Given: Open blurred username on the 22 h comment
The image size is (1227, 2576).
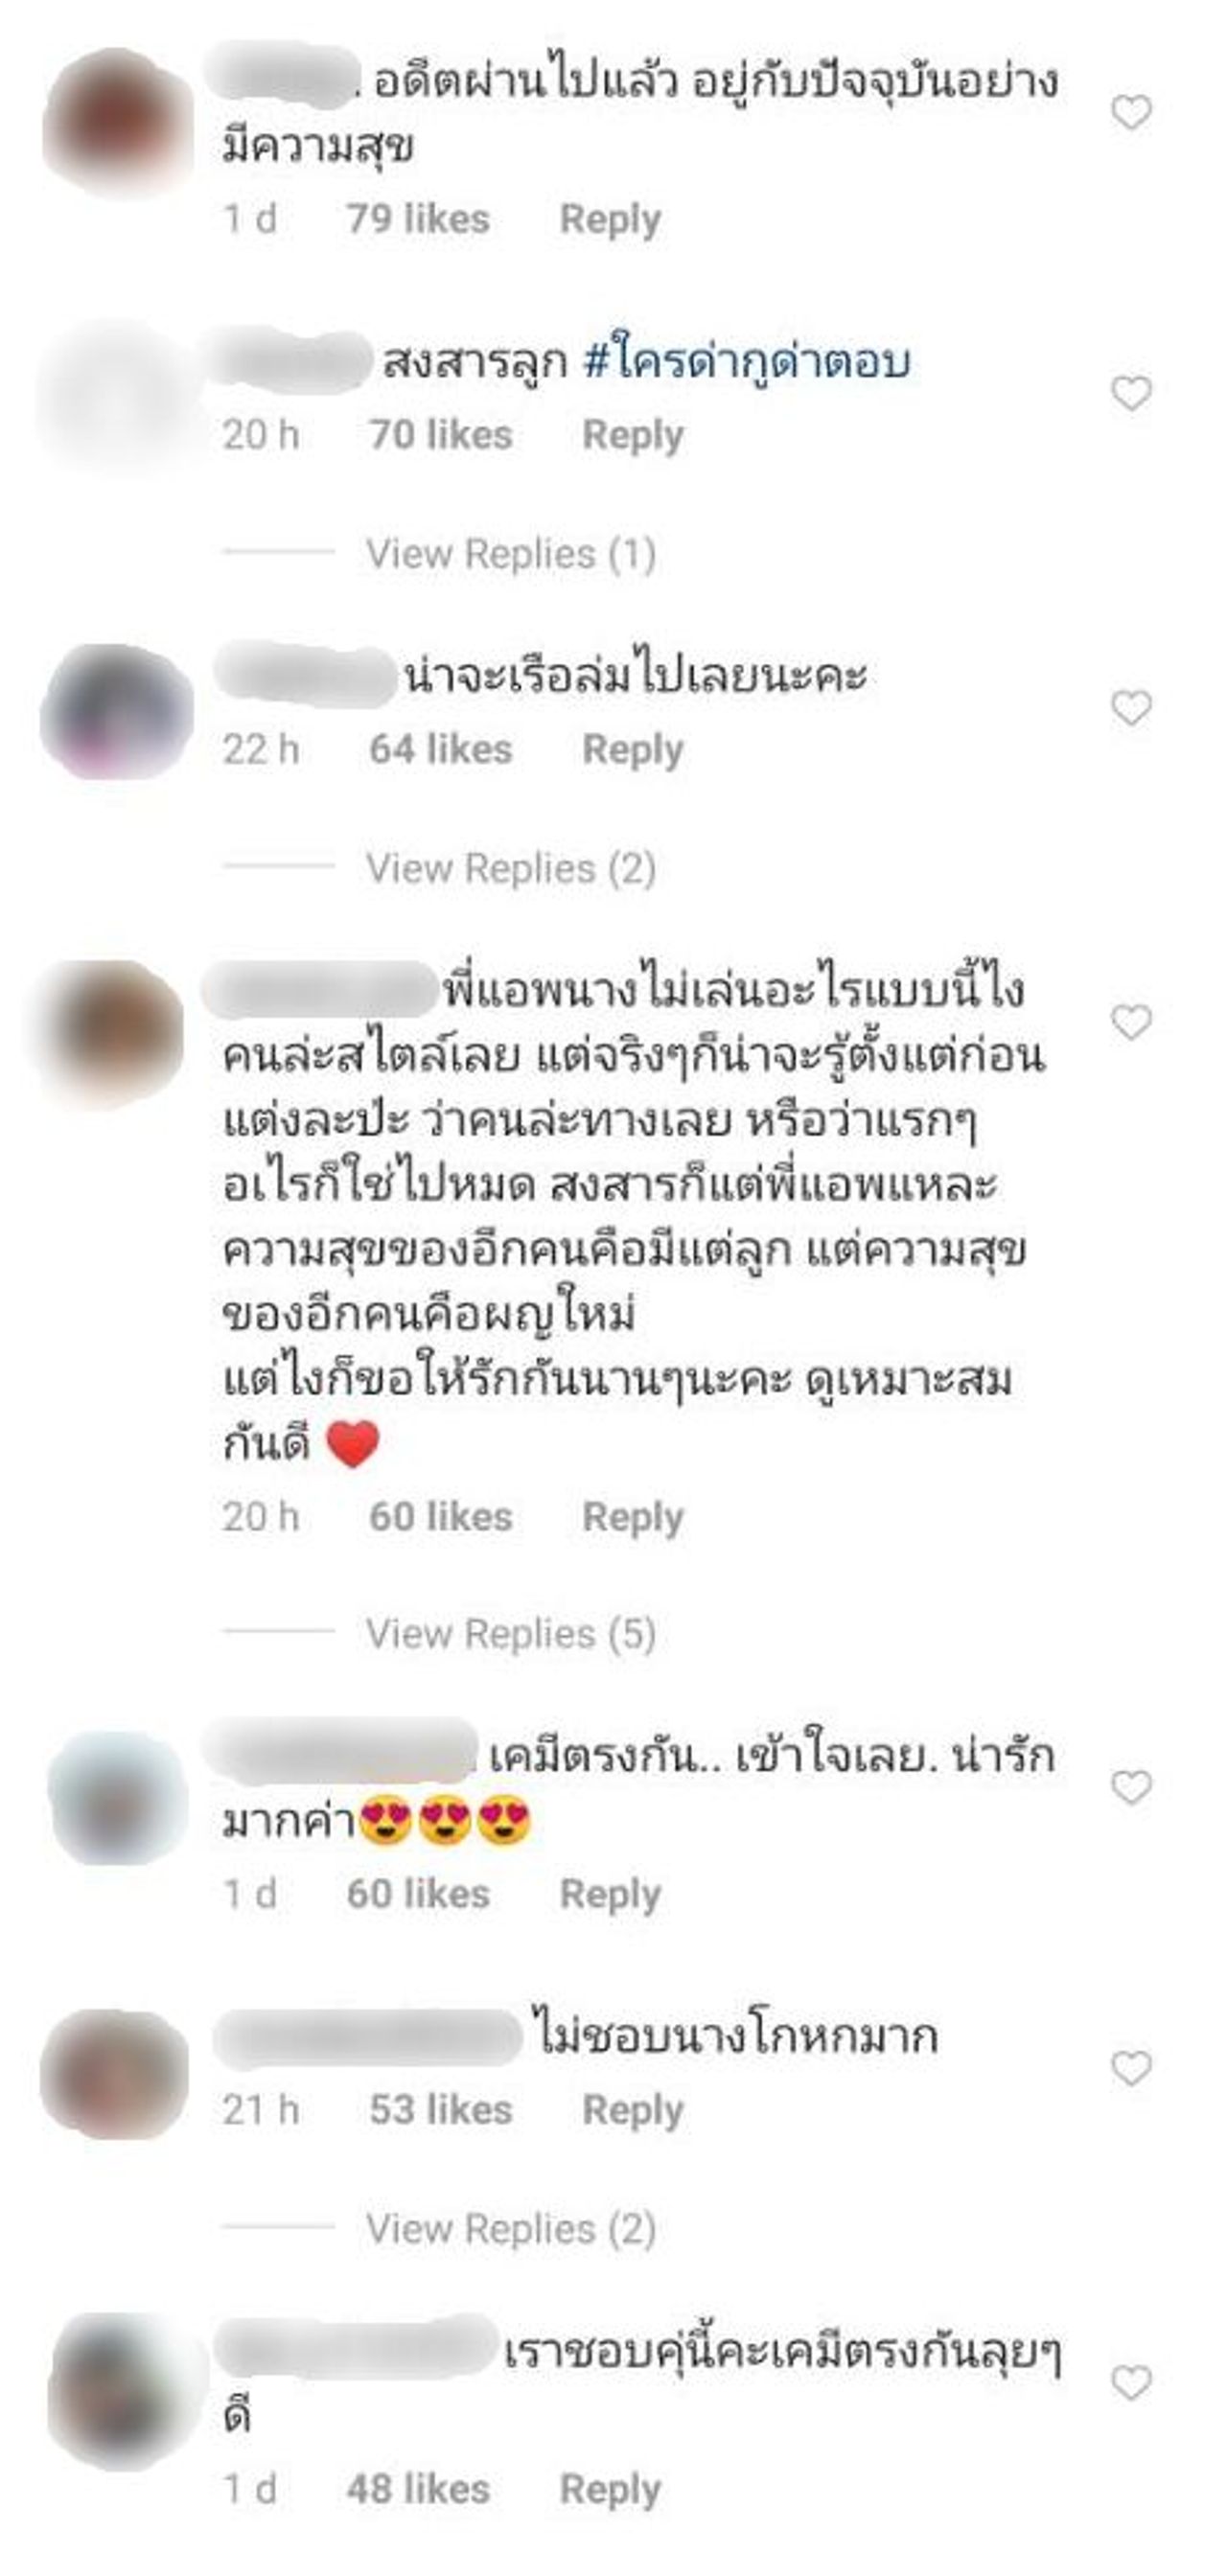Looking at the screenshot, I should pos(305,674).
